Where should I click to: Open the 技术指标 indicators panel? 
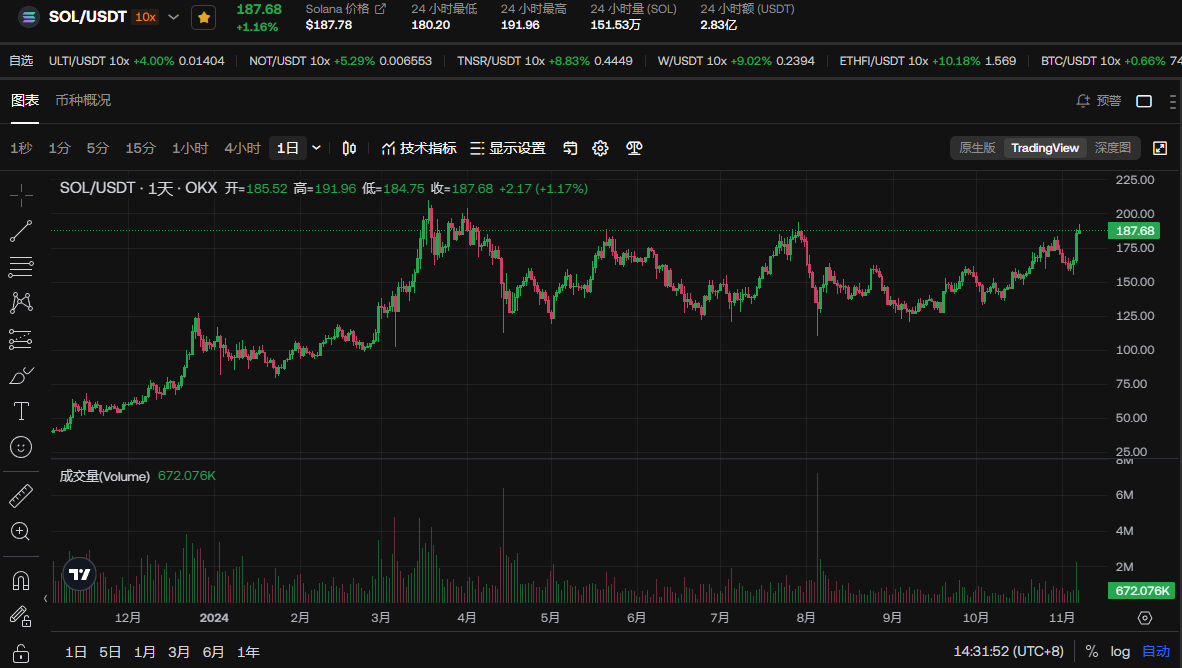point(419,148)
